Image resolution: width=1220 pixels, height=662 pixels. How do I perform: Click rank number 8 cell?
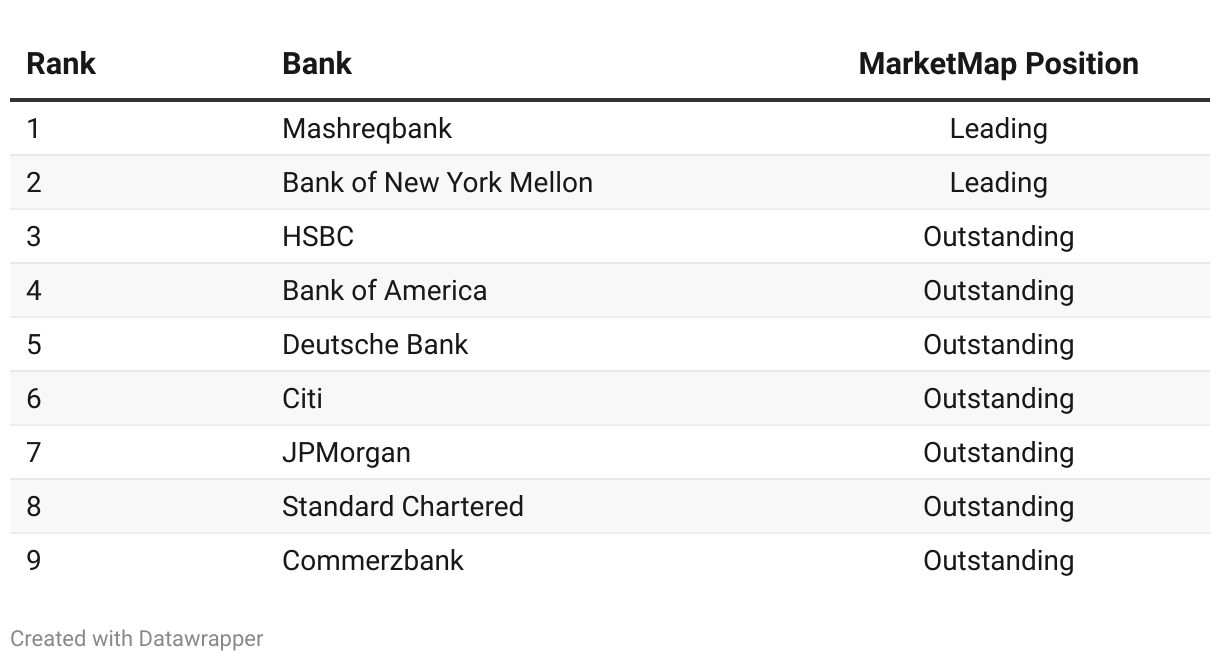coord(34,507)
